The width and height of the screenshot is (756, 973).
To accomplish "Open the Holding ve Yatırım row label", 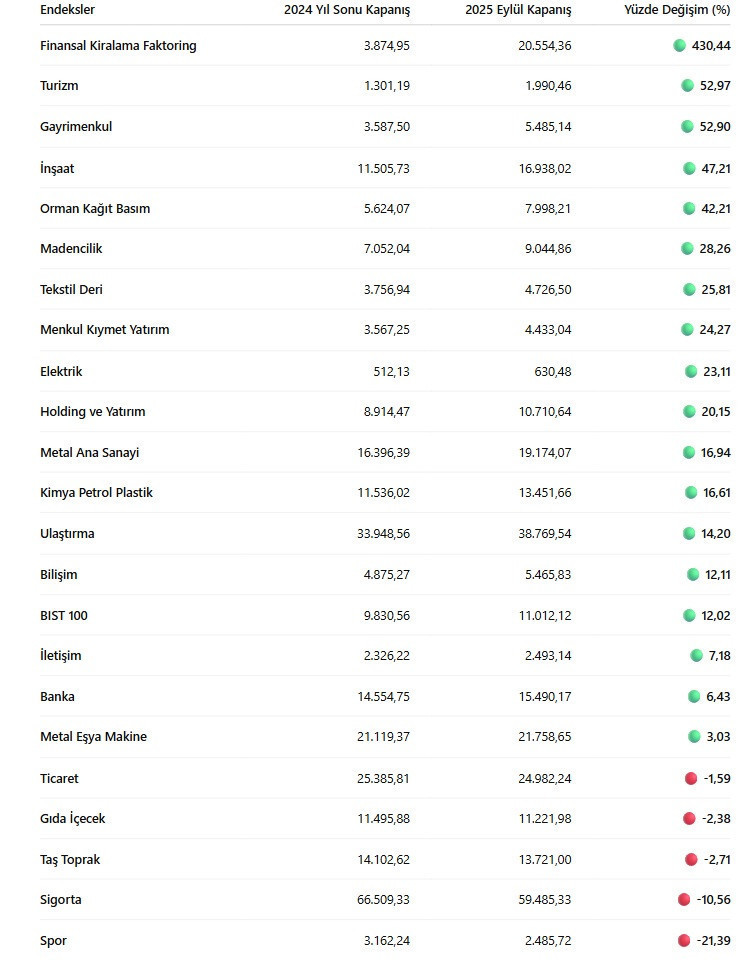I will pyautogui.click(x=92, y=412).
